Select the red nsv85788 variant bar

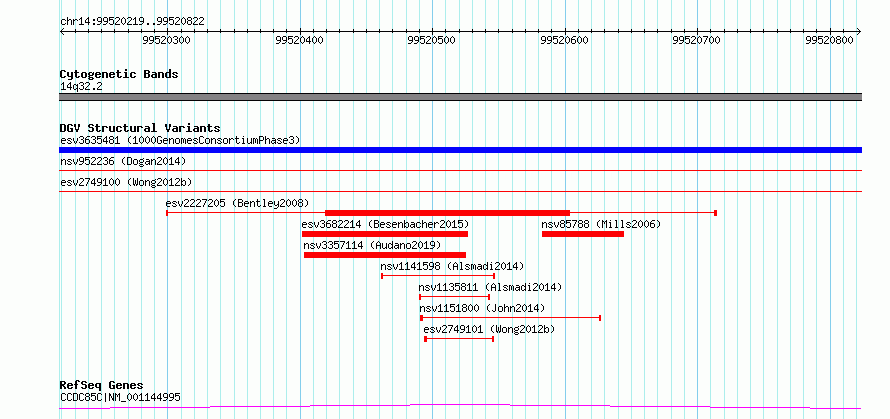click(583, 234)
